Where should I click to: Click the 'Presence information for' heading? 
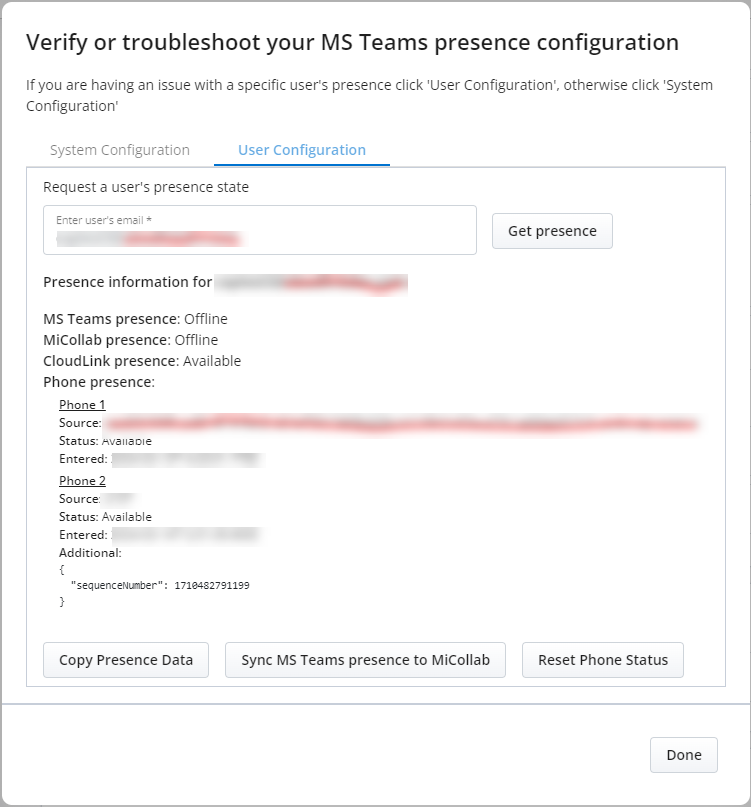click(127, 282)
